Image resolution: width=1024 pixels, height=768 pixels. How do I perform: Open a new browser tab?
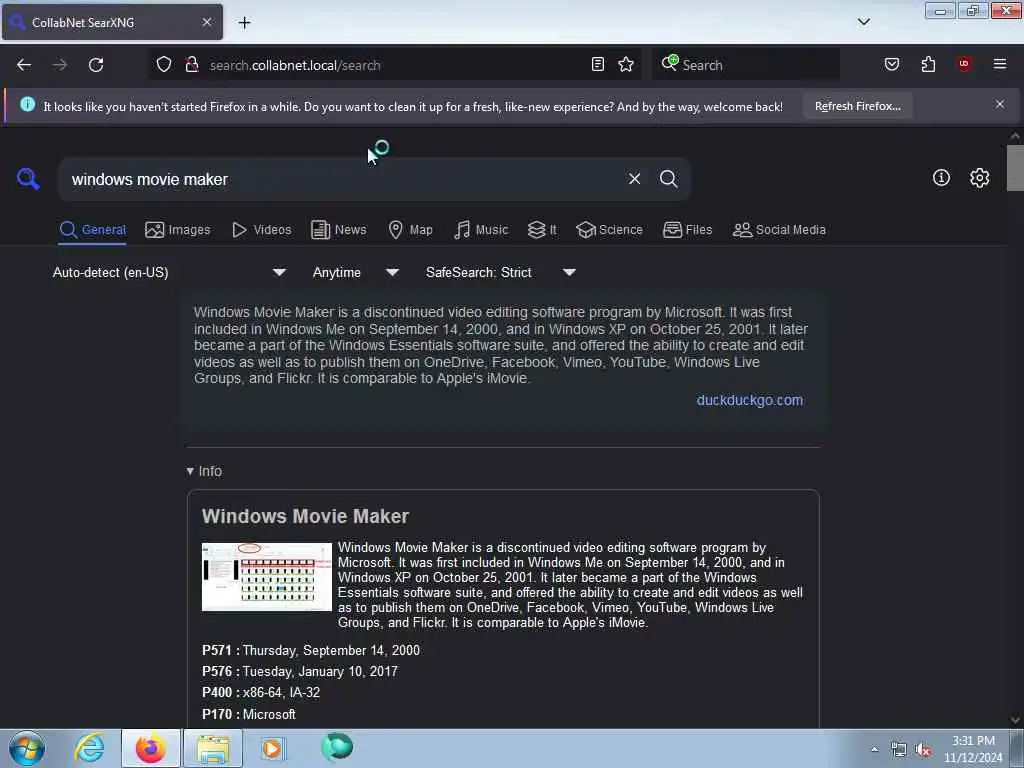tap(244, 23)
